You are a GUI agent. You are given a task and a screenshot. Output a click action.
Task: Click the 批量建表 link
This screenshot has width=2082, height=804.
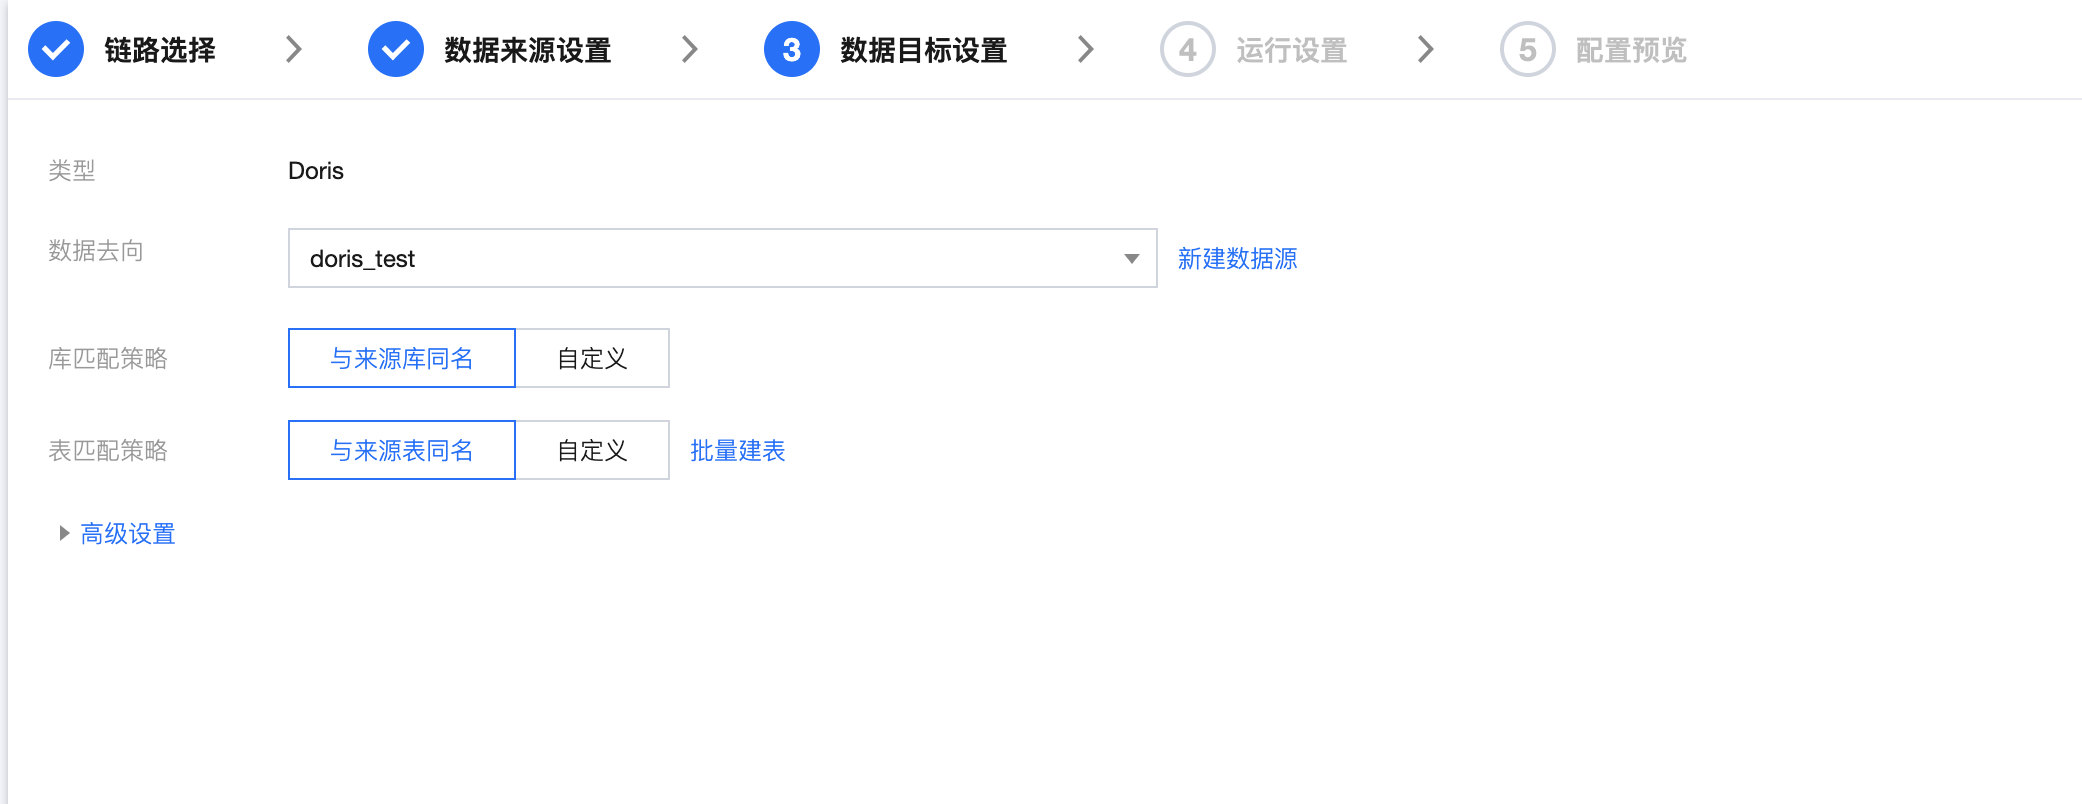tap(737, 451)
